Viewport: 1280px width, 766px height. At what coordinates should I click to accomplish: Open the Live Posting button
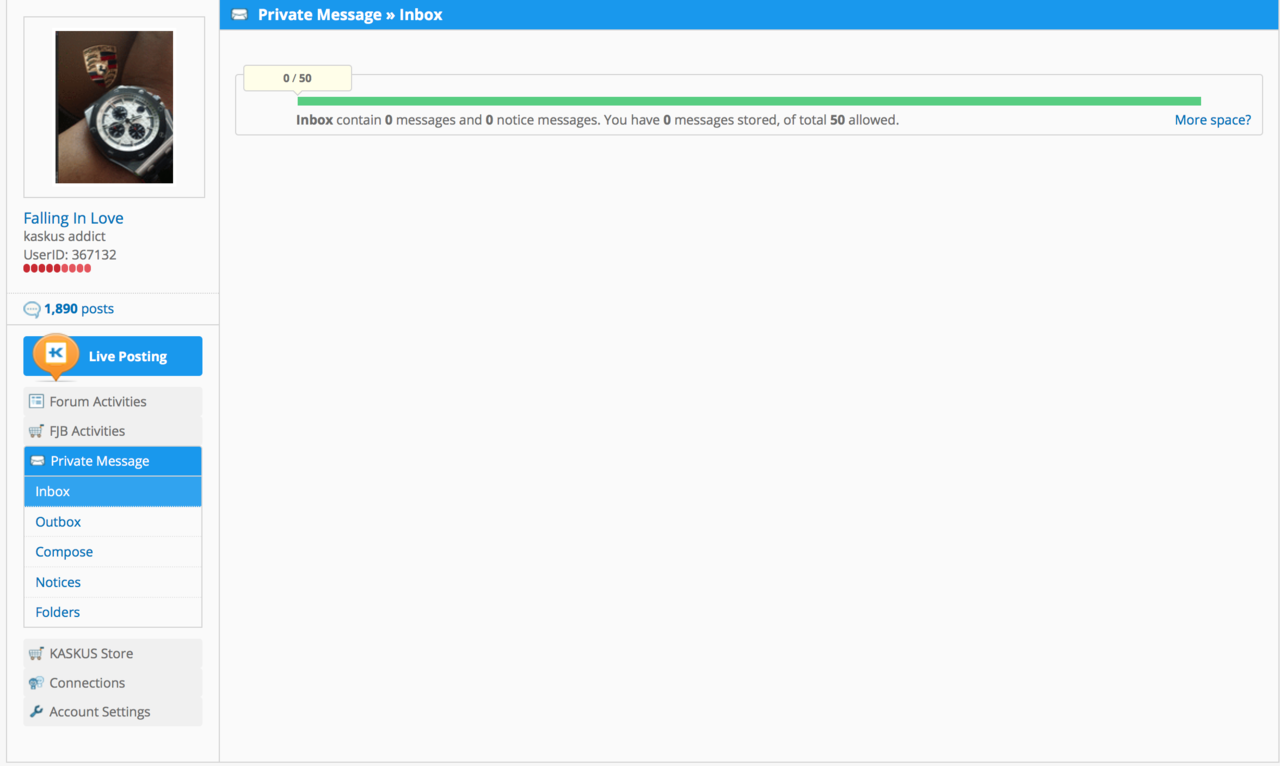coord(113,356)
